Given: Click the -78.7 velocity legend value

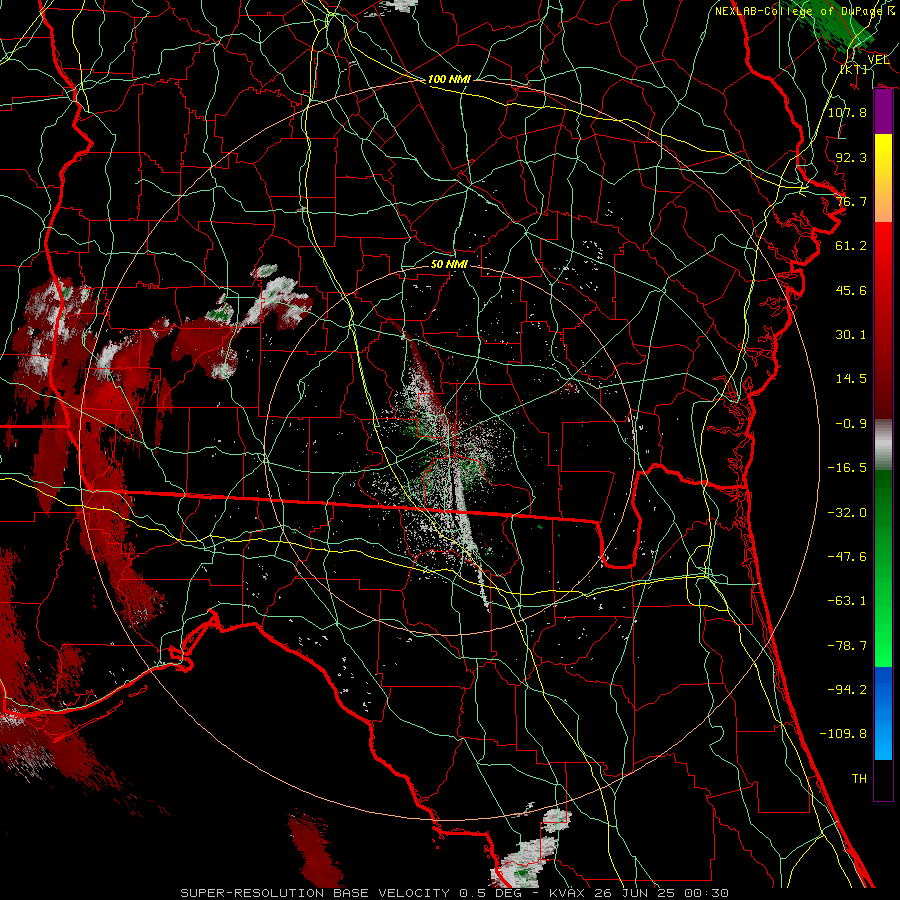Looking at the screenshot, I should coord(847,646).
